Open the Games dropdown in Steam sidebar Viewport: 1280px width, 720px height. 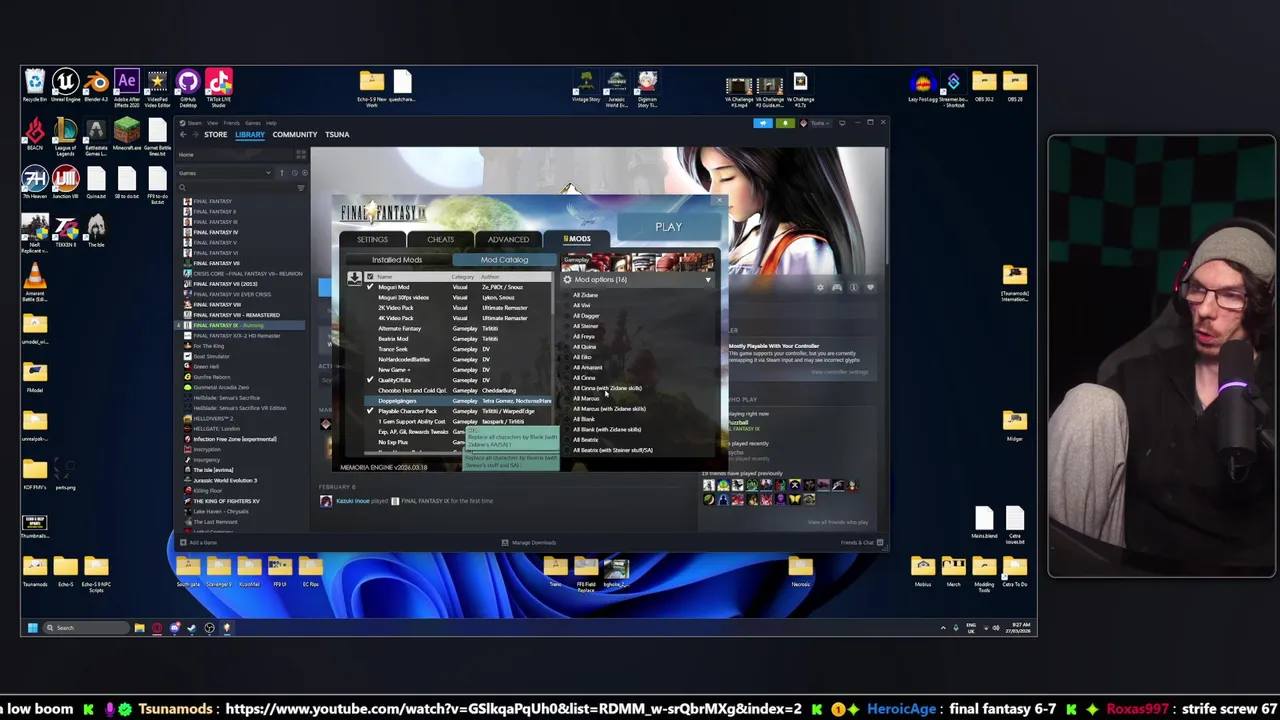(x=225, y=173)
